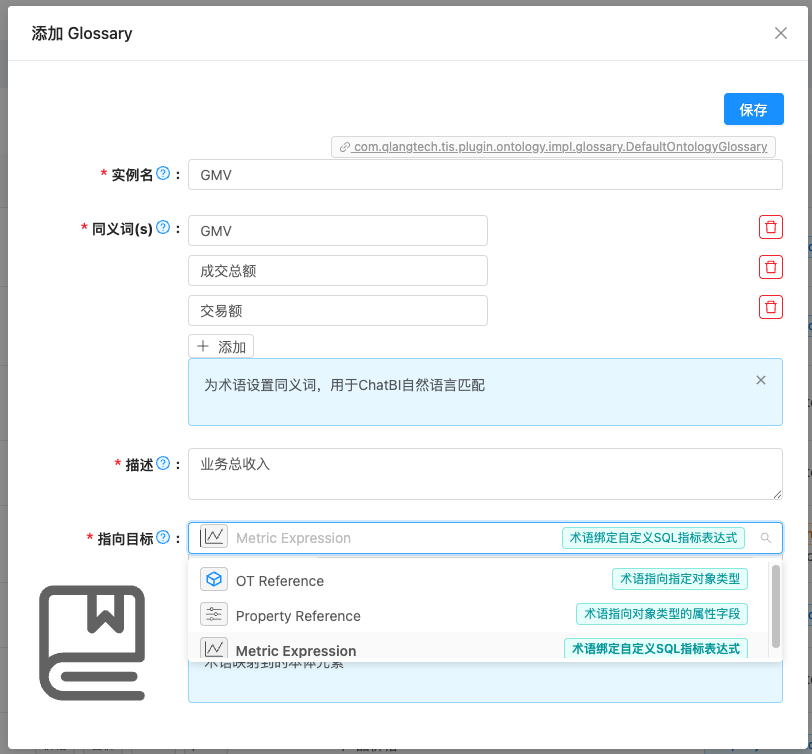Grab the 描述 textarea resize handle
The height and width of the screenshot is (754, 812).
(777, 495)
